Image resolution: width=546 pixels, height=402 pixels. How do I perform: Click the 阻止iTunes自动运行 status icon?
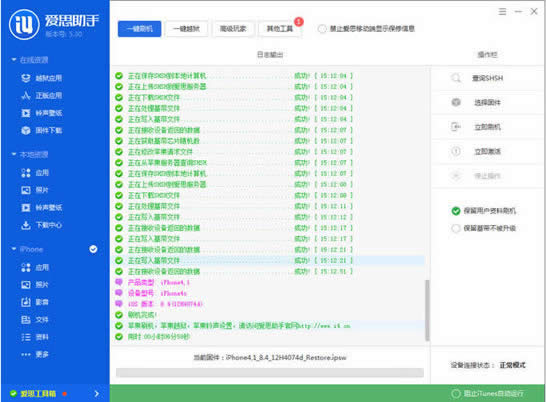(455, 394)
